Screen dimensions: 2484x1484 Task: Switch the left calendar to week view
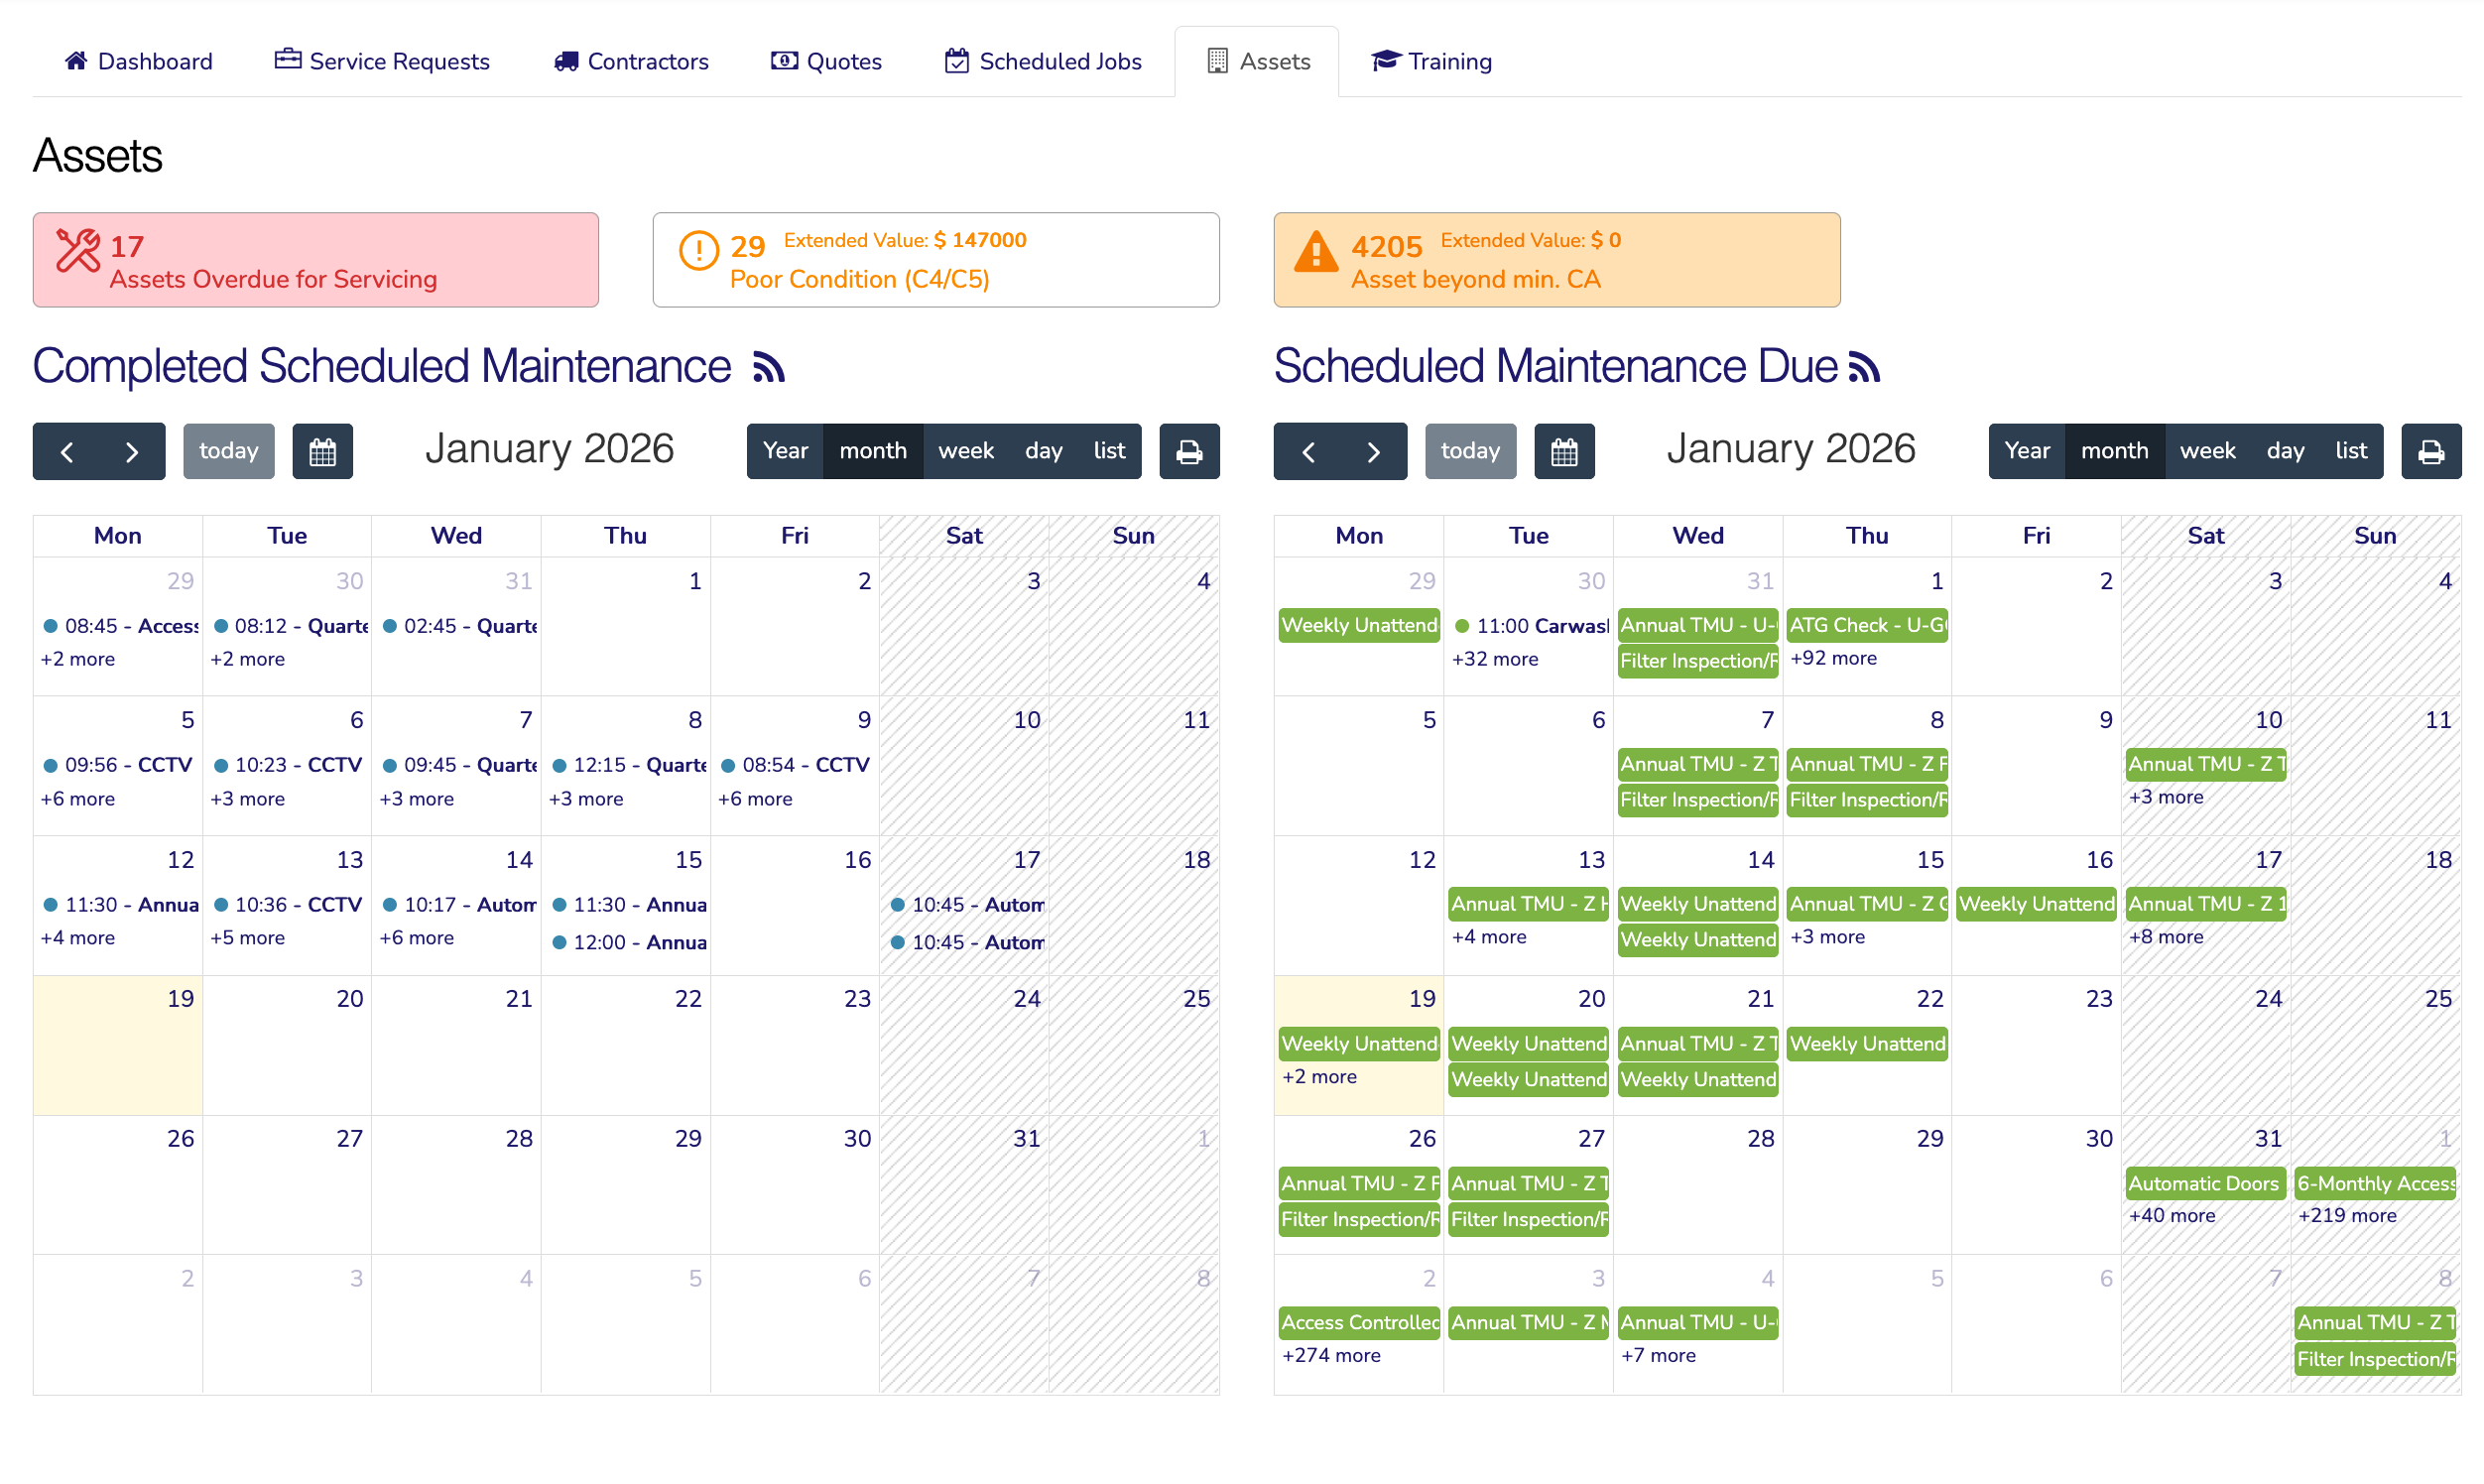(x=965, y=451)
